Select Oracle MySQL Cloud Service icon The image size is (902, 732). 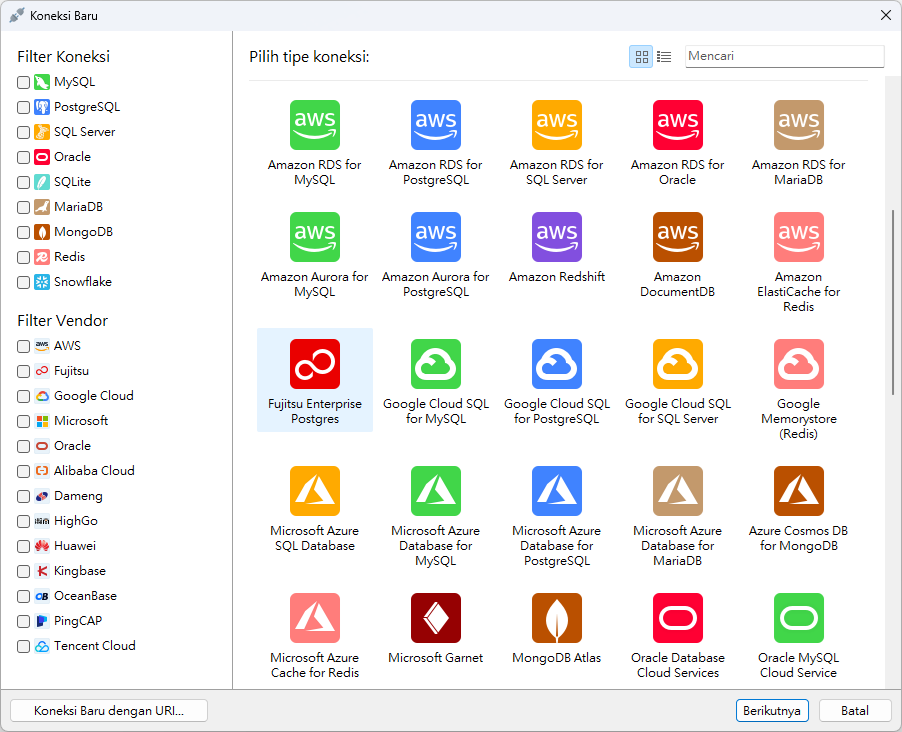(798, 618)
